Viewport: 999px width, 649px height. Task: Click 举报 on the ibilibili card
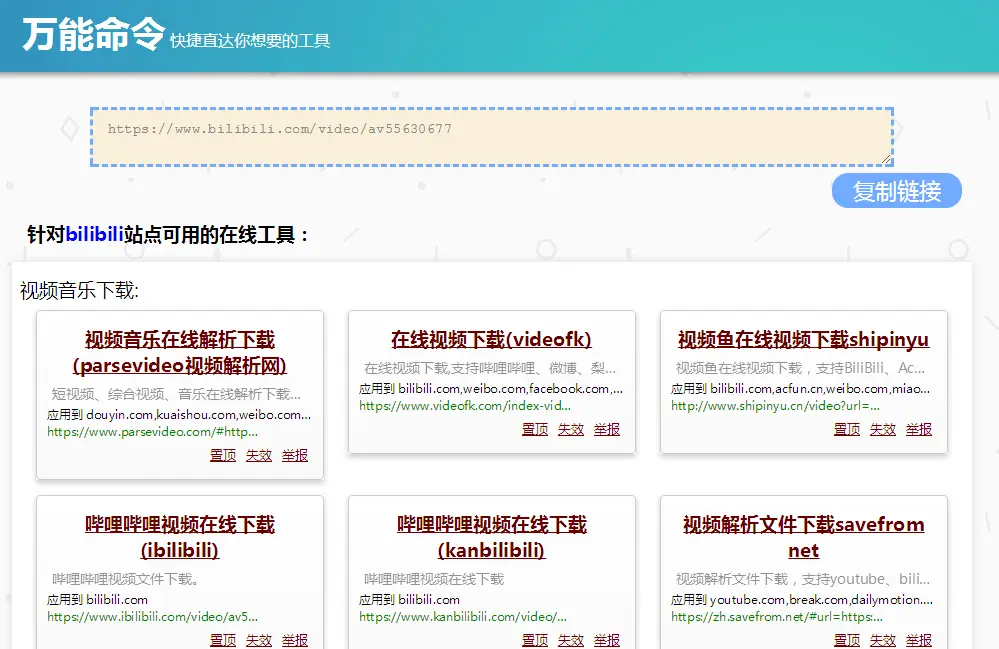click(295, 640)
